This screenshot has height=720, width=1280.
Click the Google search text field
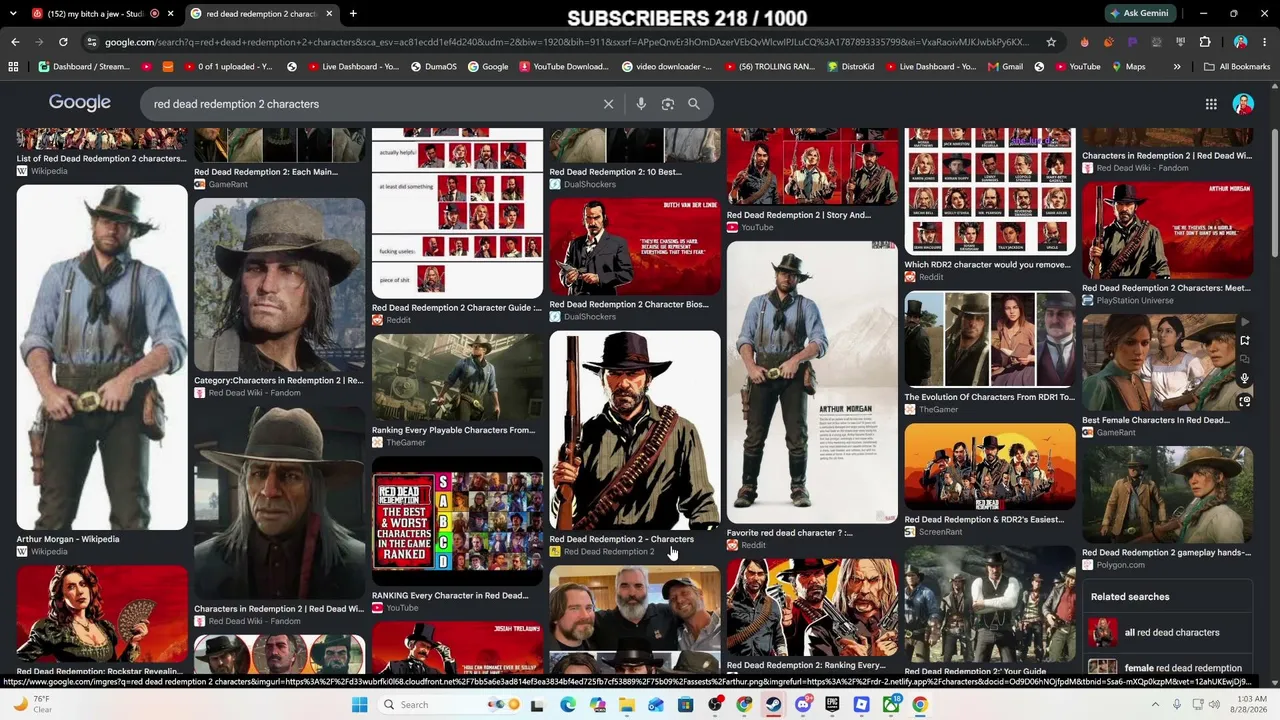click(370, 104)
